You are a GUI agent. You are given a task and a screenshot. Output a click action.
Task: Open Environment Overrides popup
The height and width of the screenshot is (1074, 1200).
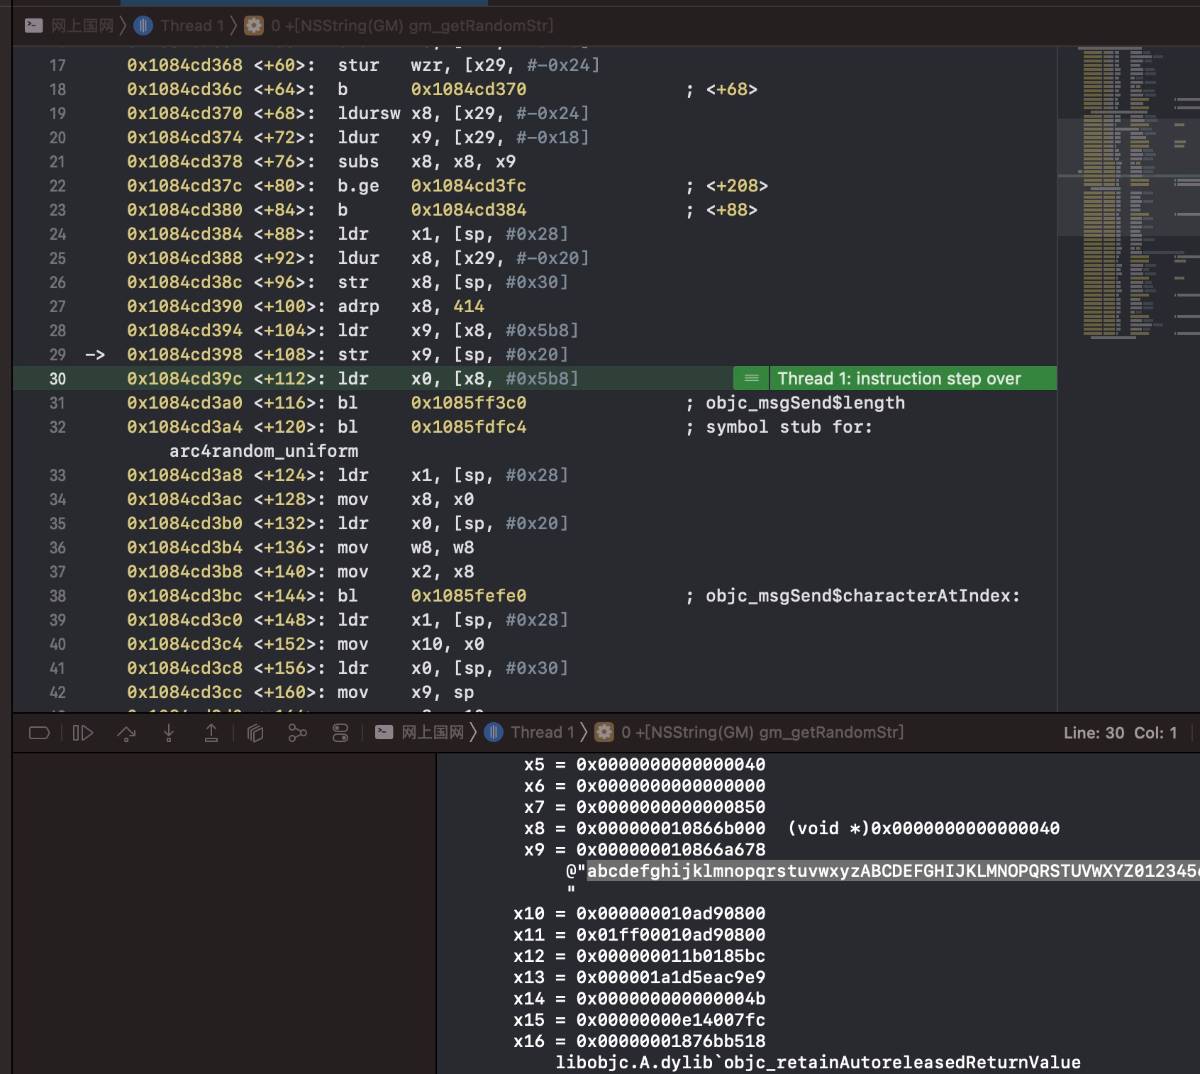point(340,733)
